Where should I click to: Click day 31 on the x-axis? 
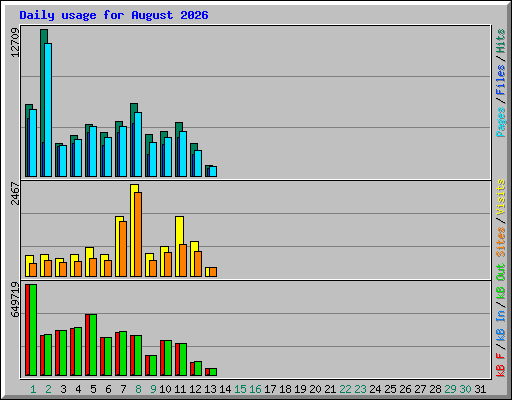pyautogui.click(x=480, y=389)
